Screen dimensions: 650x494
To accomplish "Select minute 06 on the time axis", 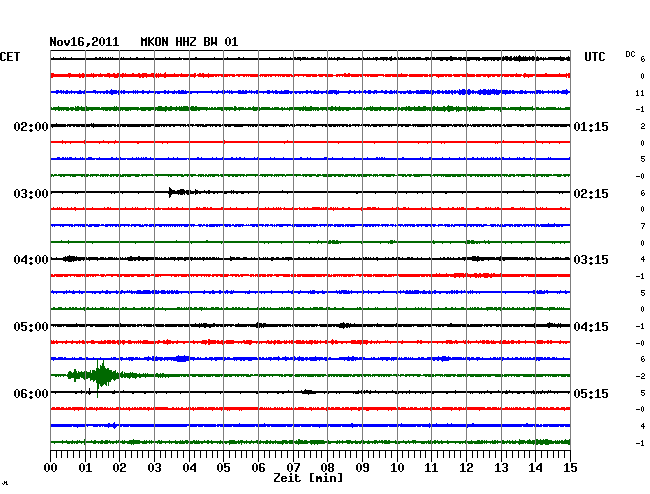I will pos(258,468).
